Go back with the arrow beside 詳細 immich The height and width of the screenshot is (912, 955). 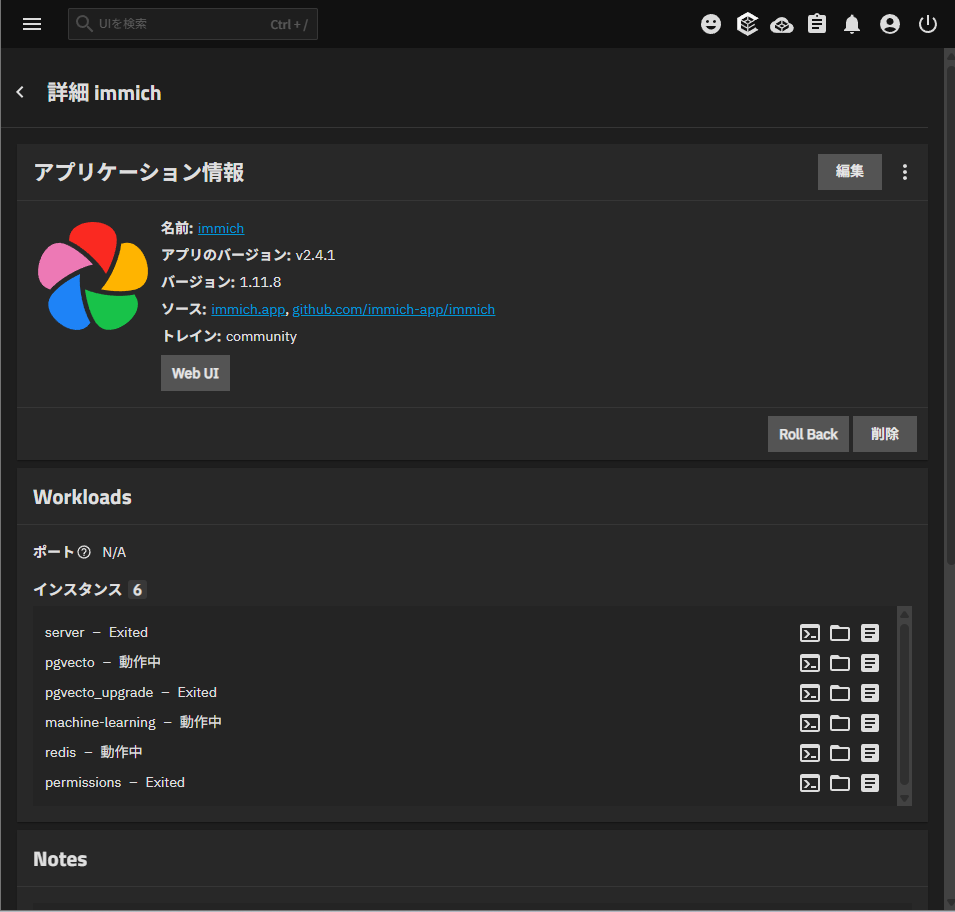click(x=20, y=92)
